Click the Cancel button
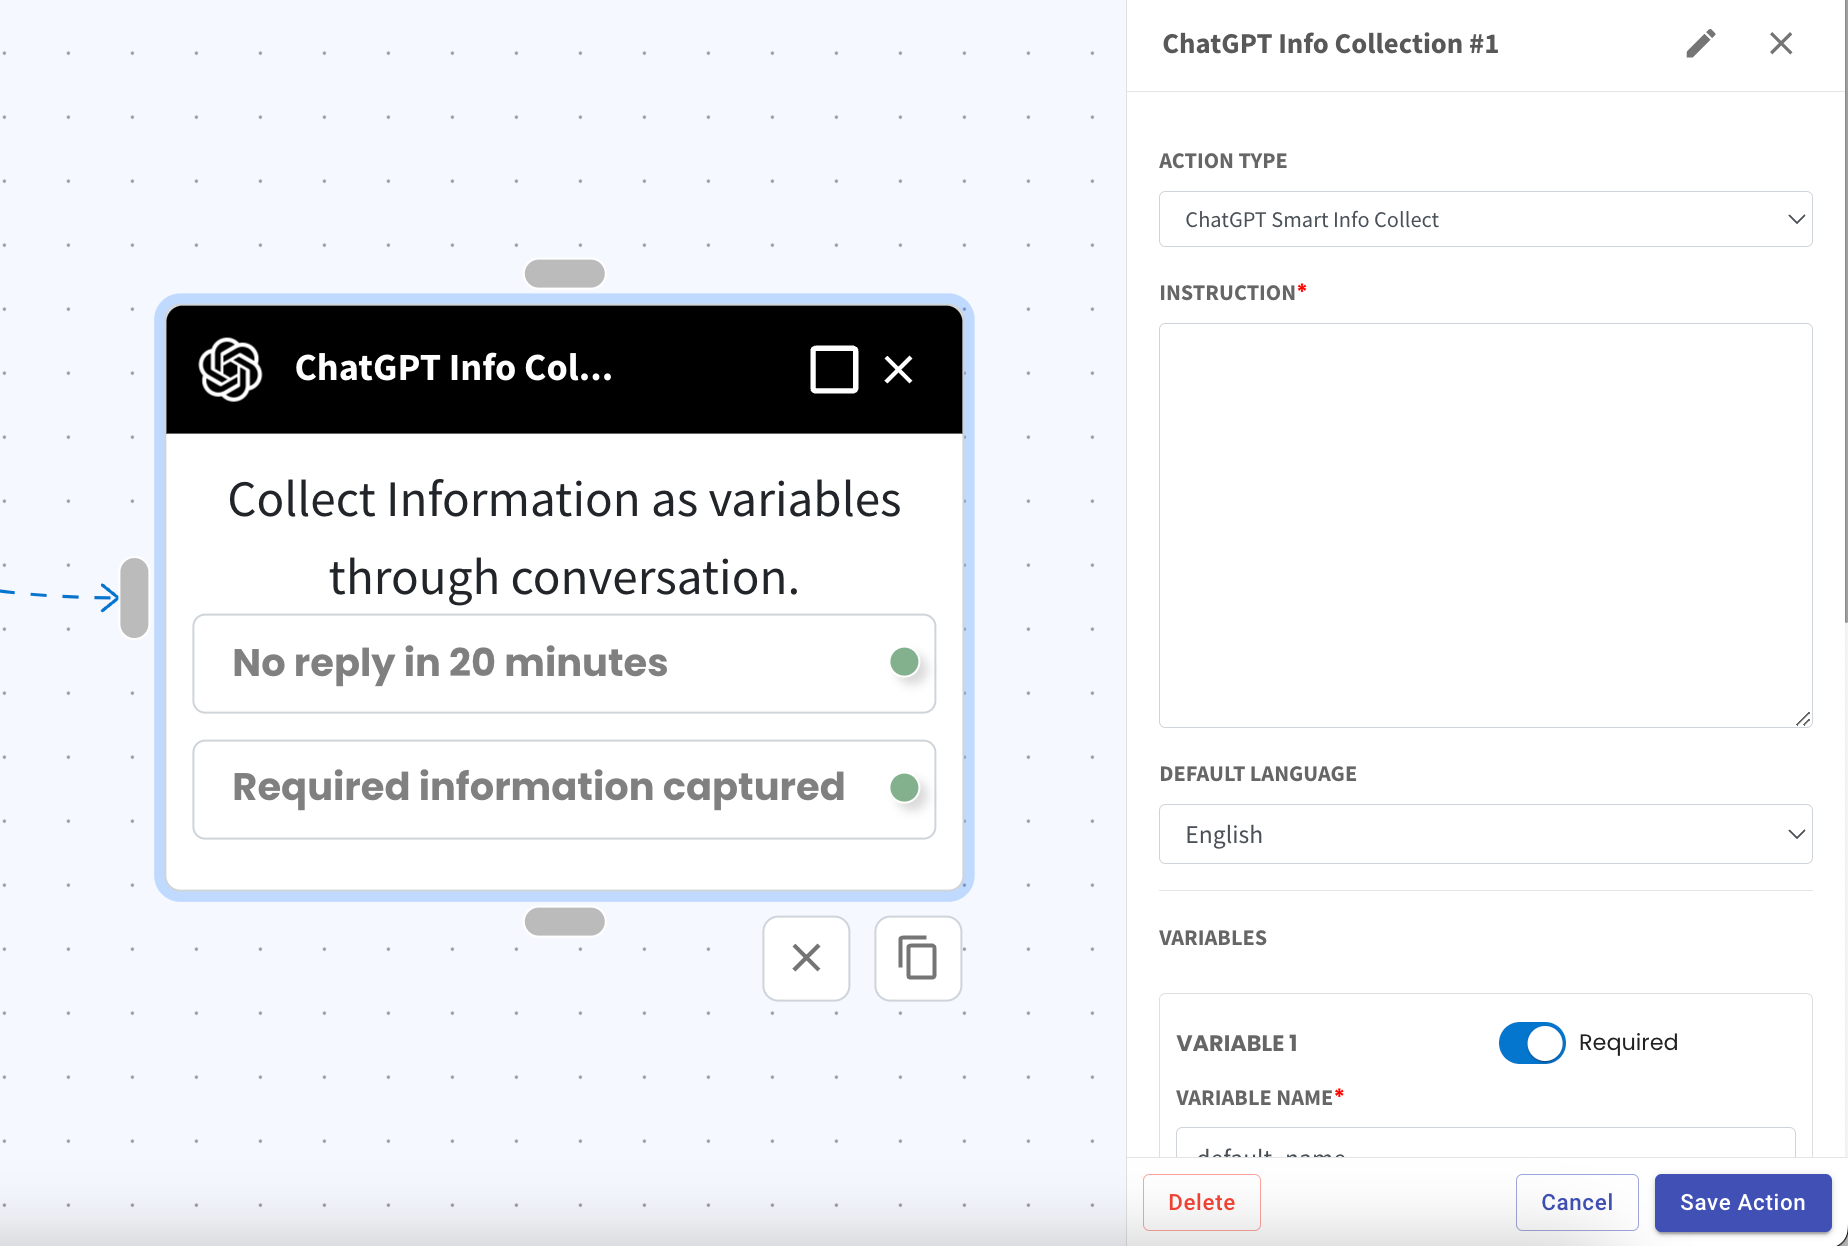Viewport: 1848px width, 1246px height. pos(1577,1202)
